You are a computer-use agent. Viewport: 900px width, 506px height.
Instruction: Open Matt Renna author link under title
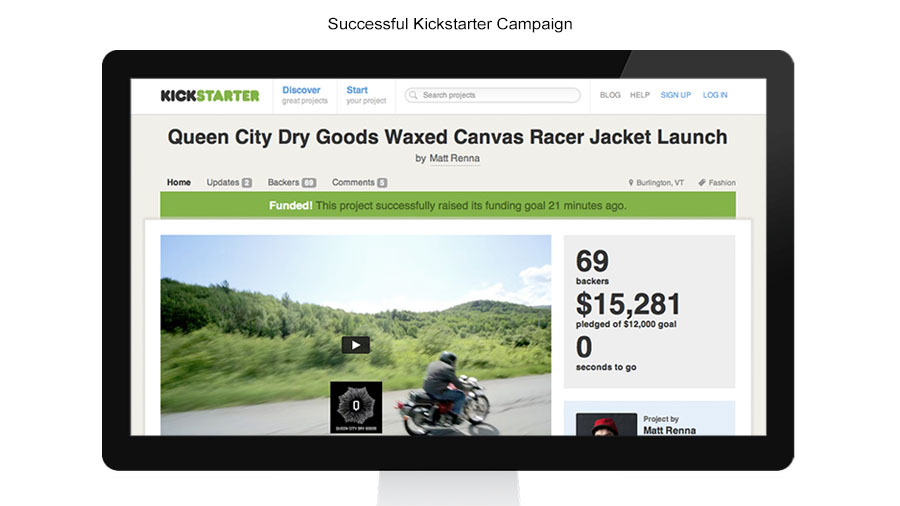(x=455, y=158)
